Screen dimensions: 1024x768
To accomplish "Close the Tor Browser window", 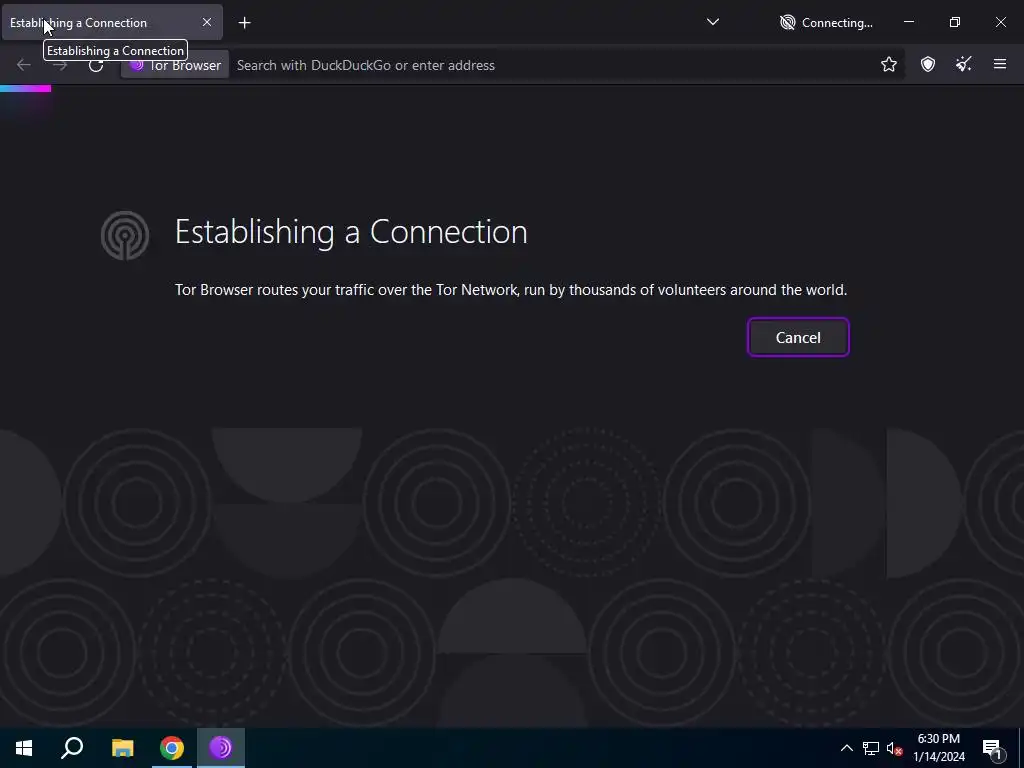I will (1000, 22).
